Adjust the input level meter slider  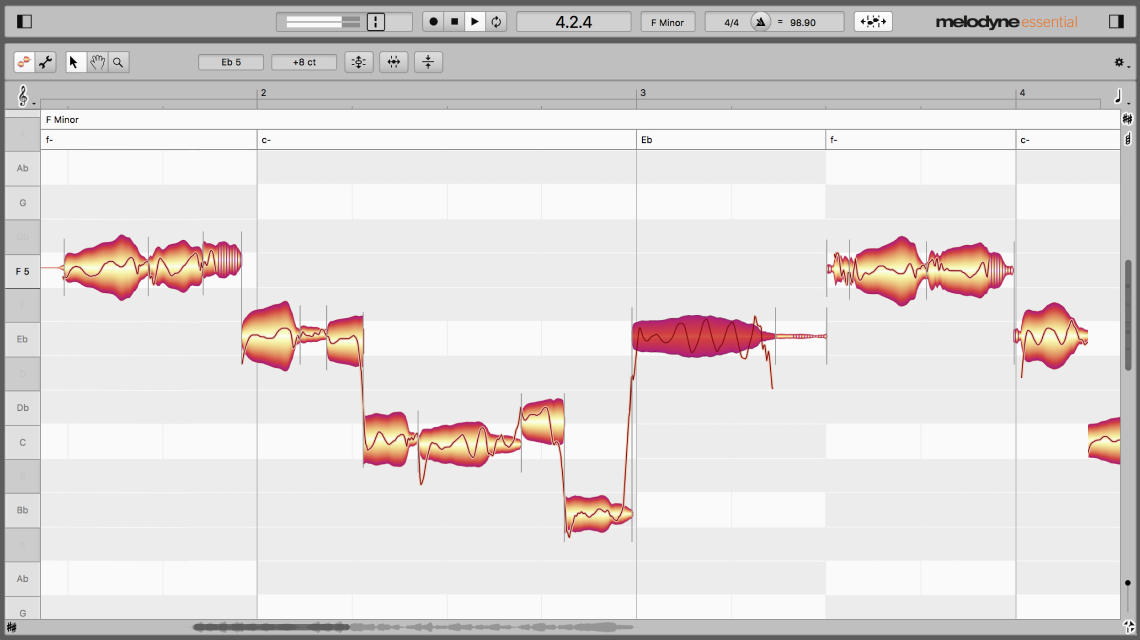point(323,22)
